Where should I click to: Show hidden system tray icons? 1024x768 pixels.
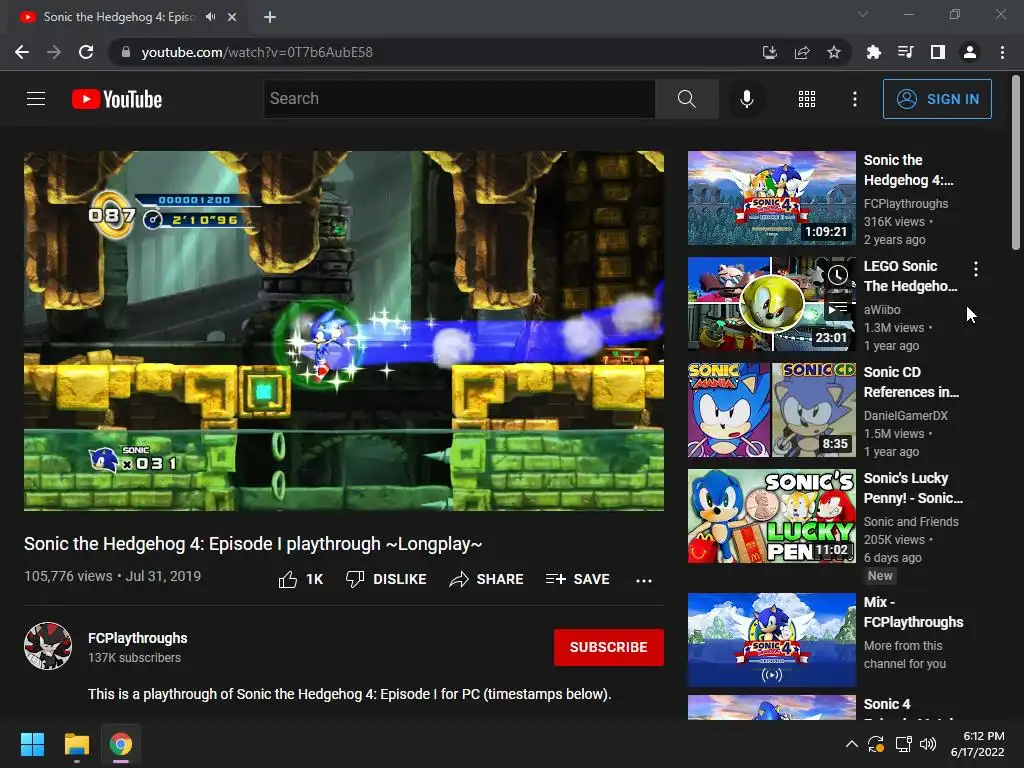click(852, 744)
